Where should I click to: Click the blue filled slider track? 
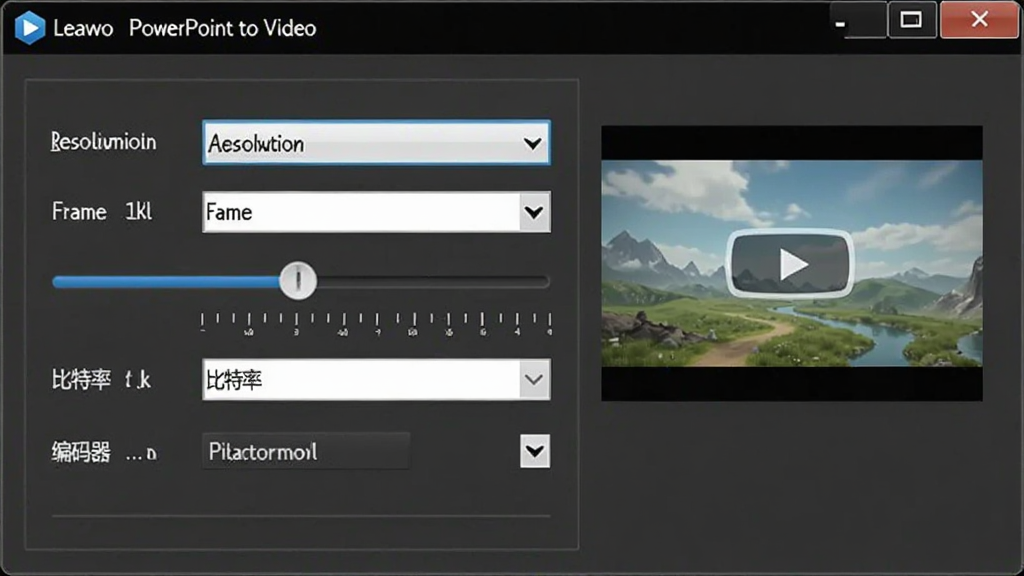(167, 281)
